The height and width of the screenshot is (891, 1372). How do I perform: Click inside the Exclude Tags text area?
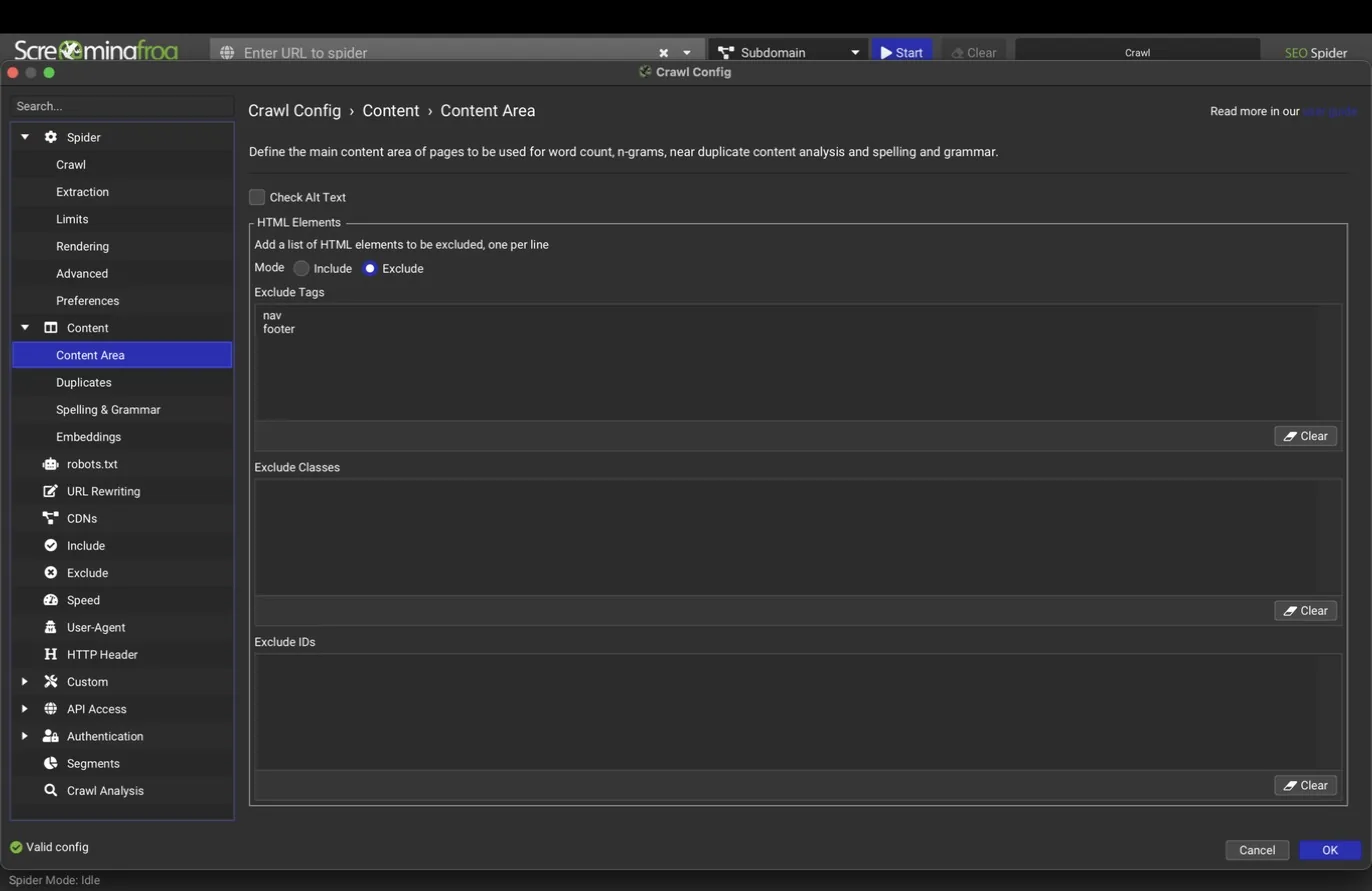[798, 362]
